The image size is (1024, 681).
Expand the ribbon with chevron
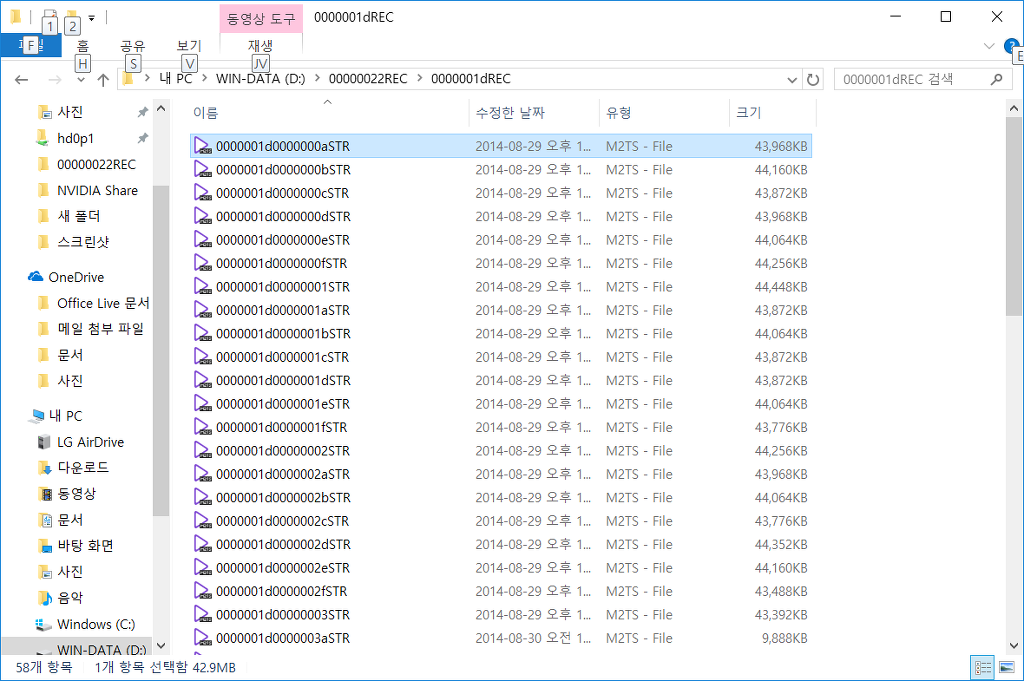(x=989, y=46)
